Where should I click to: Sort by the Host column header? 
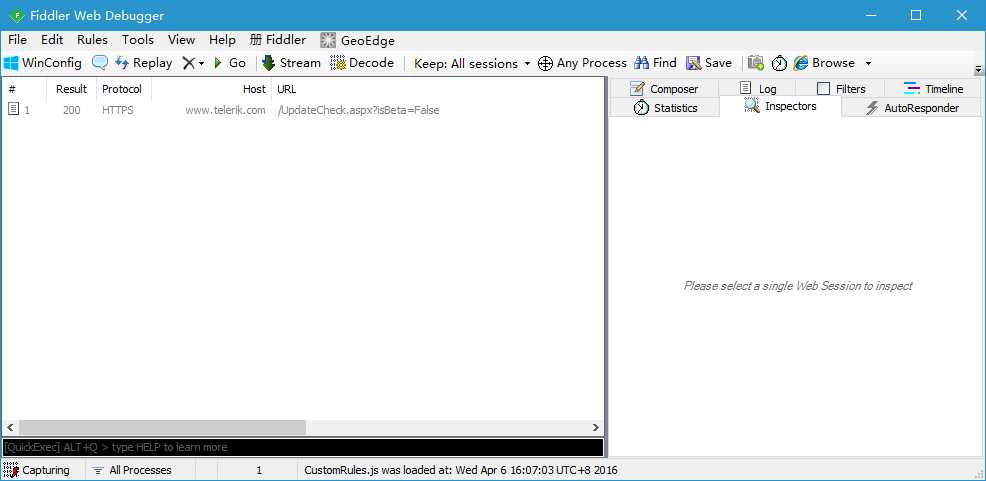point(211,89)
